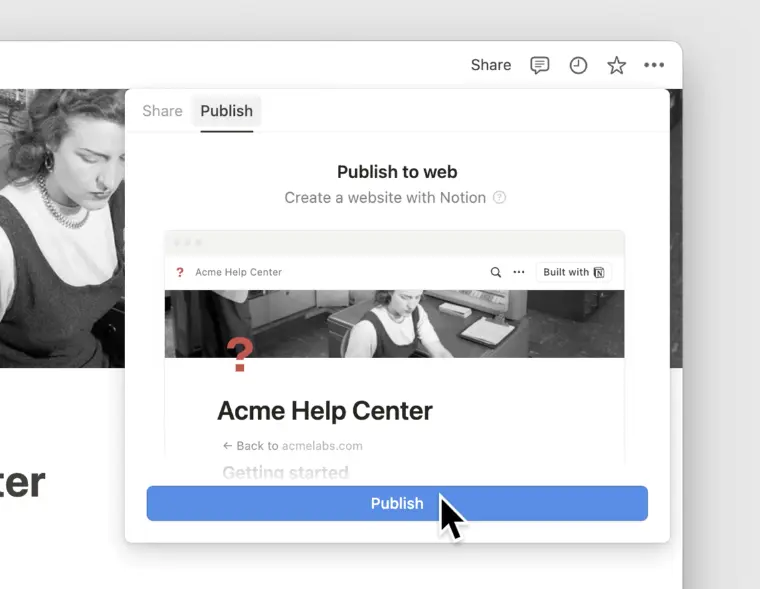Select the Publish tab

point(226,111)
